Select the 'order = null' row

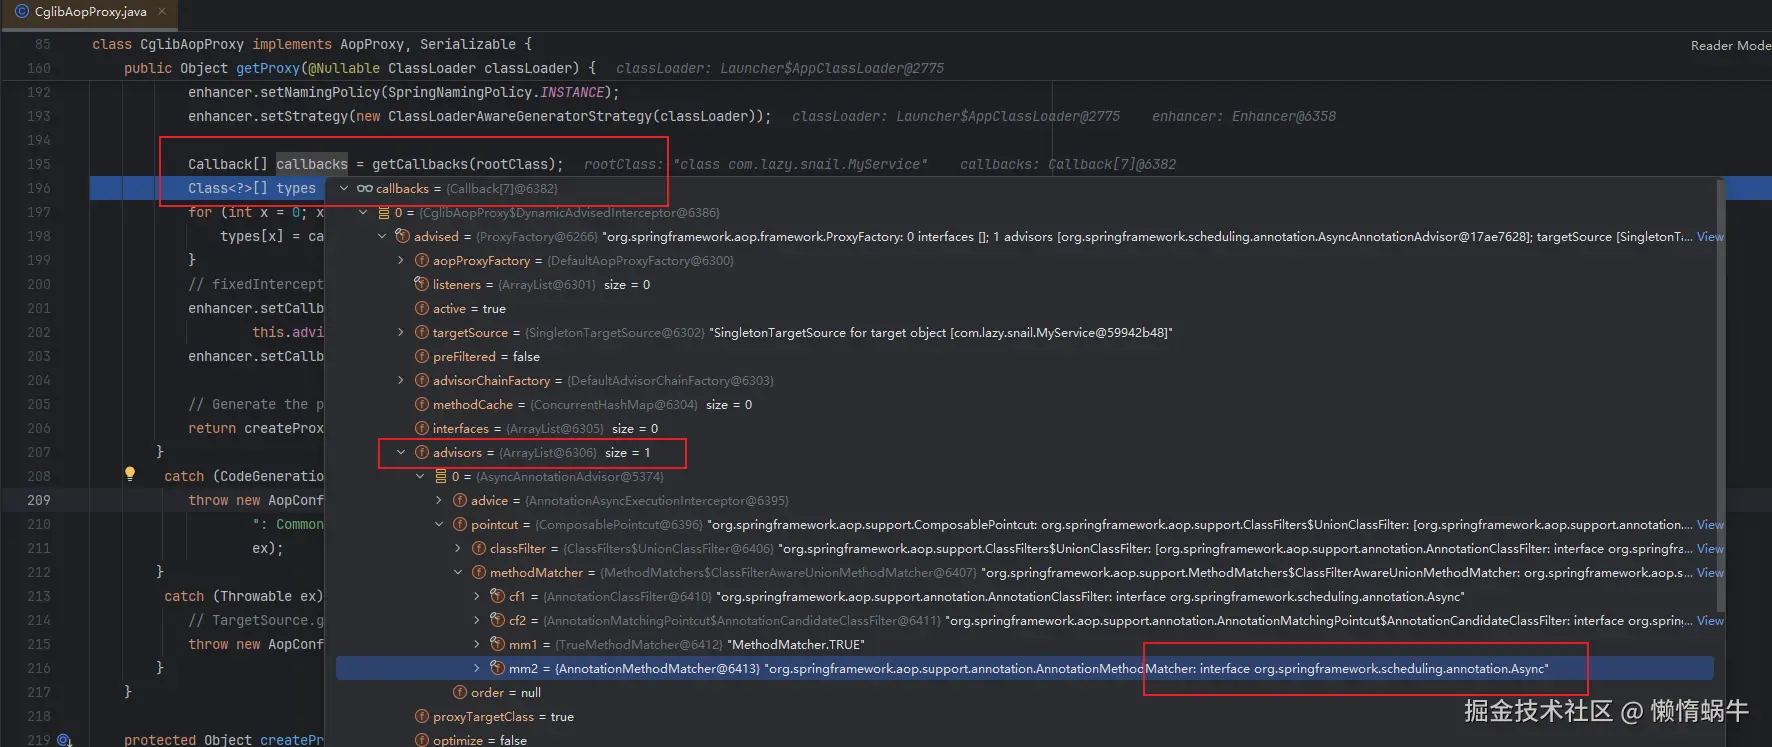[1025, 692]
